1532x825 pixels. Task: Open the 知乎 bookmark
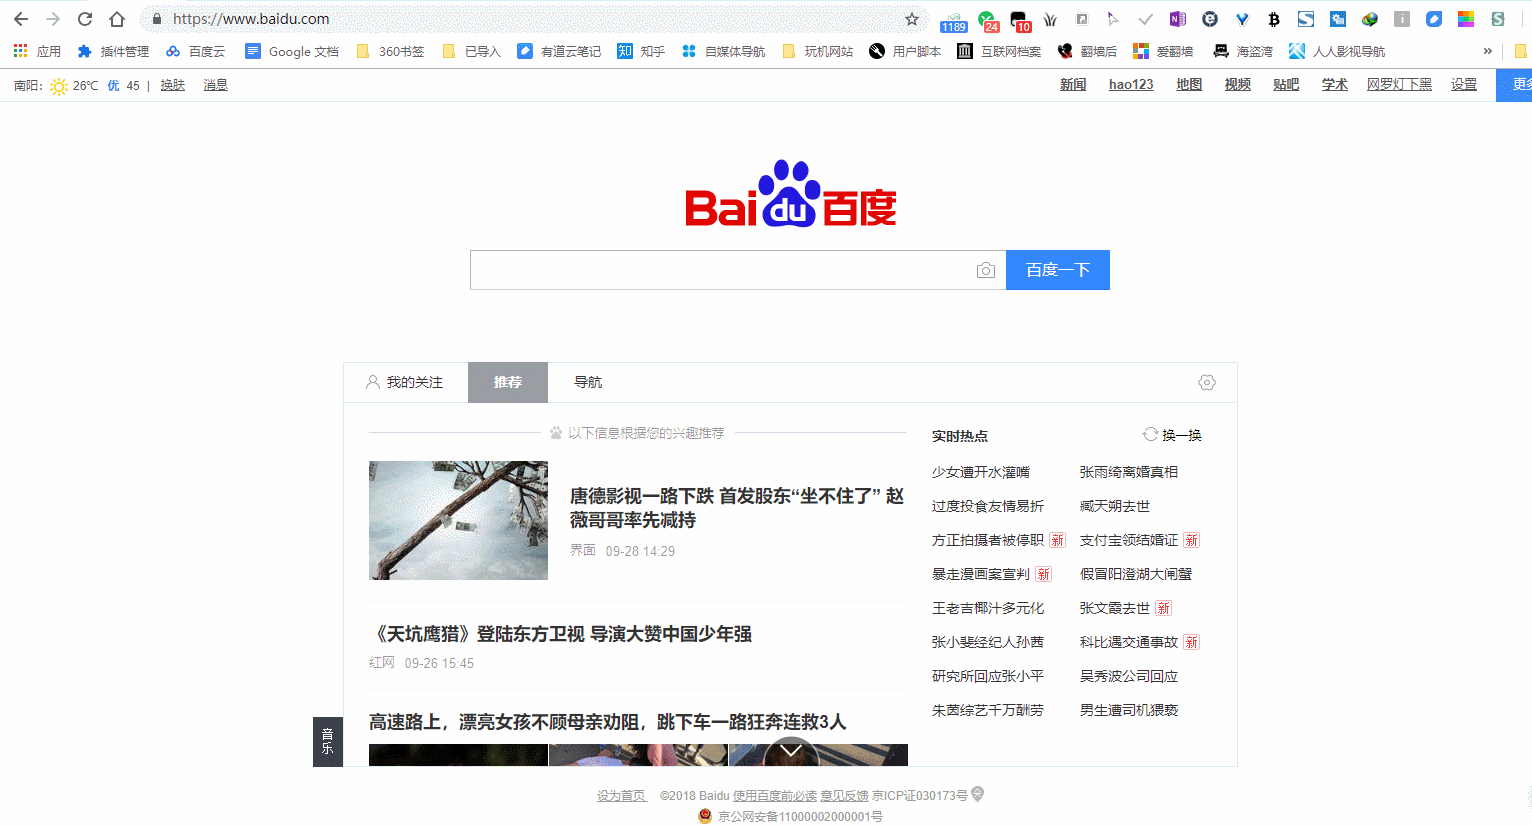point(641,51)
